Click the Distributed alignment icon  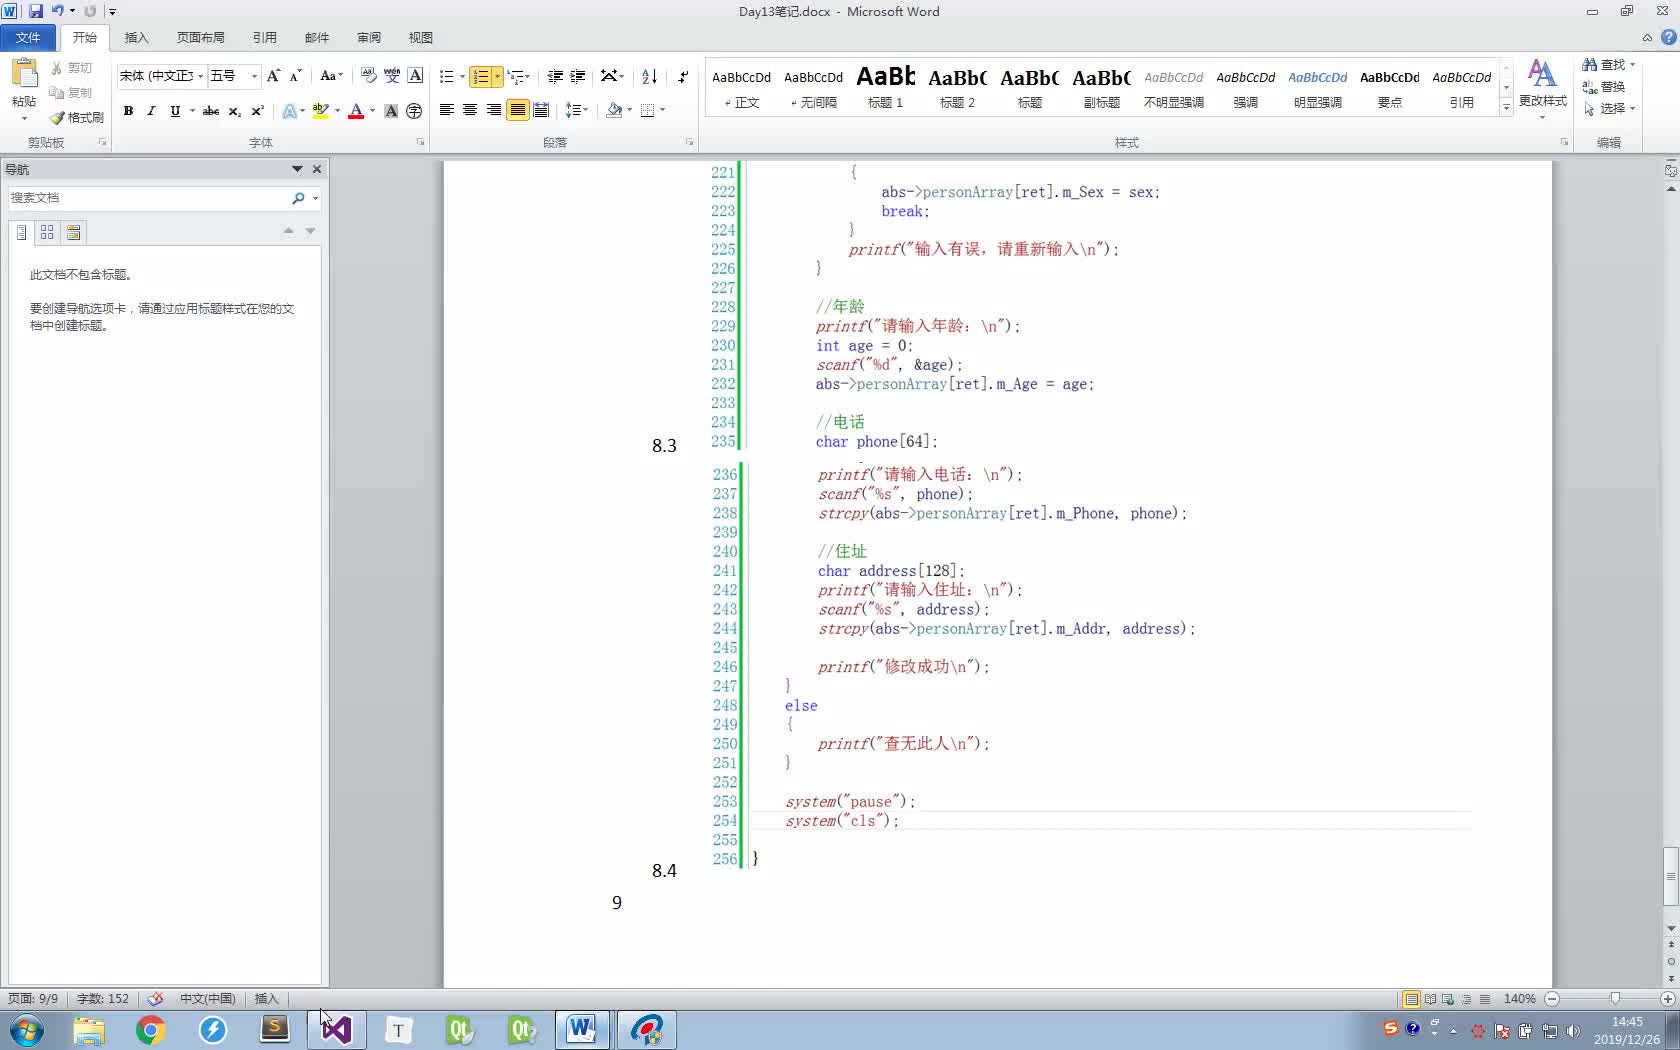click(541, 110)
